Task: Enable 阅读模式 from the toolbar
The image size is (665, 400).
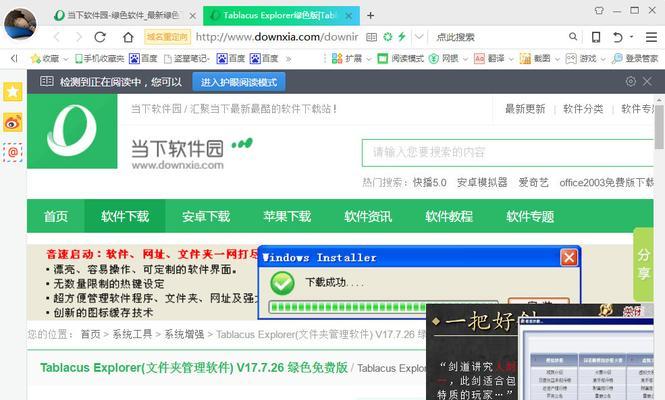Action: tap(400, 59)
